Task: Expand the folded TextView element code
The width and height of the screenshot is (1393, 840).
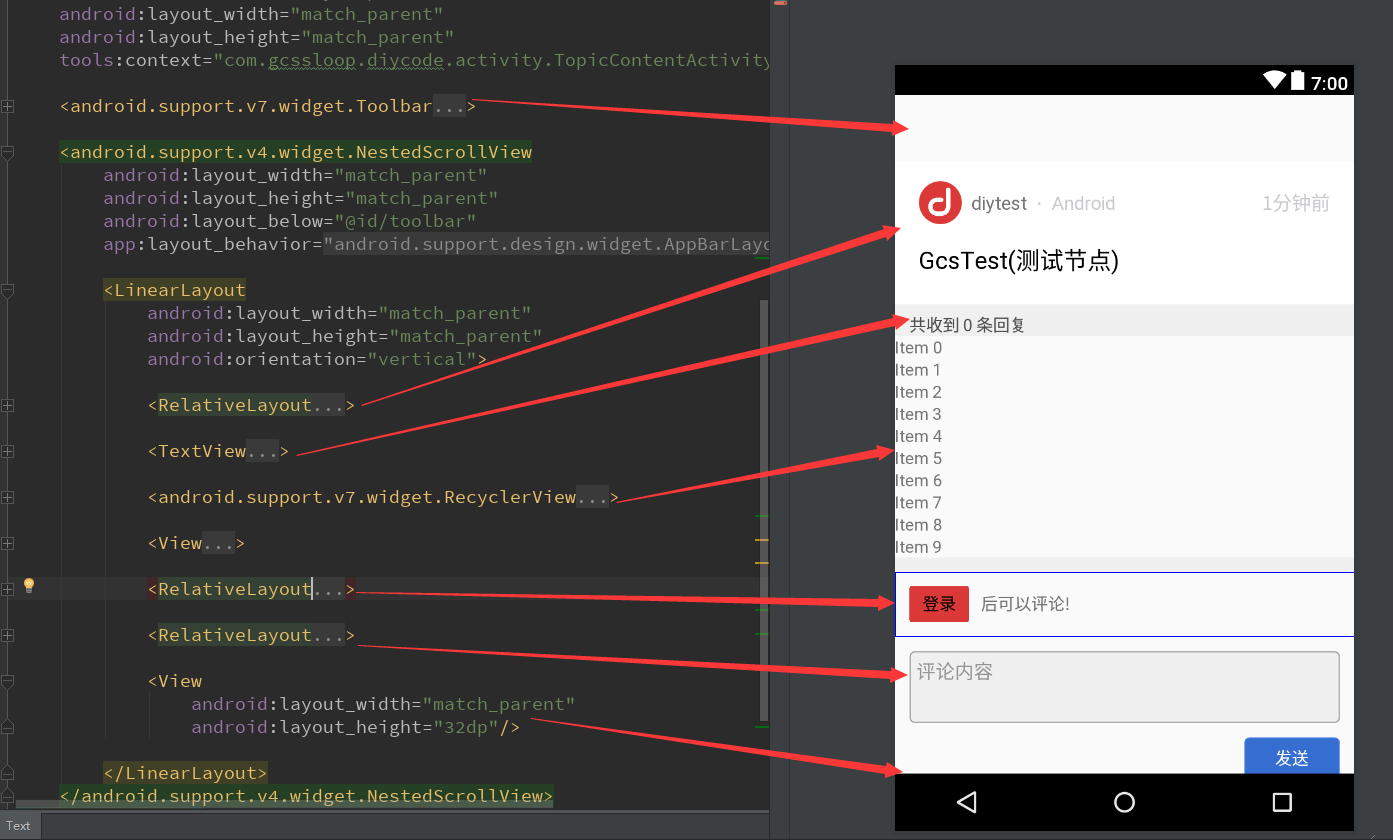Action: (262, 450)
